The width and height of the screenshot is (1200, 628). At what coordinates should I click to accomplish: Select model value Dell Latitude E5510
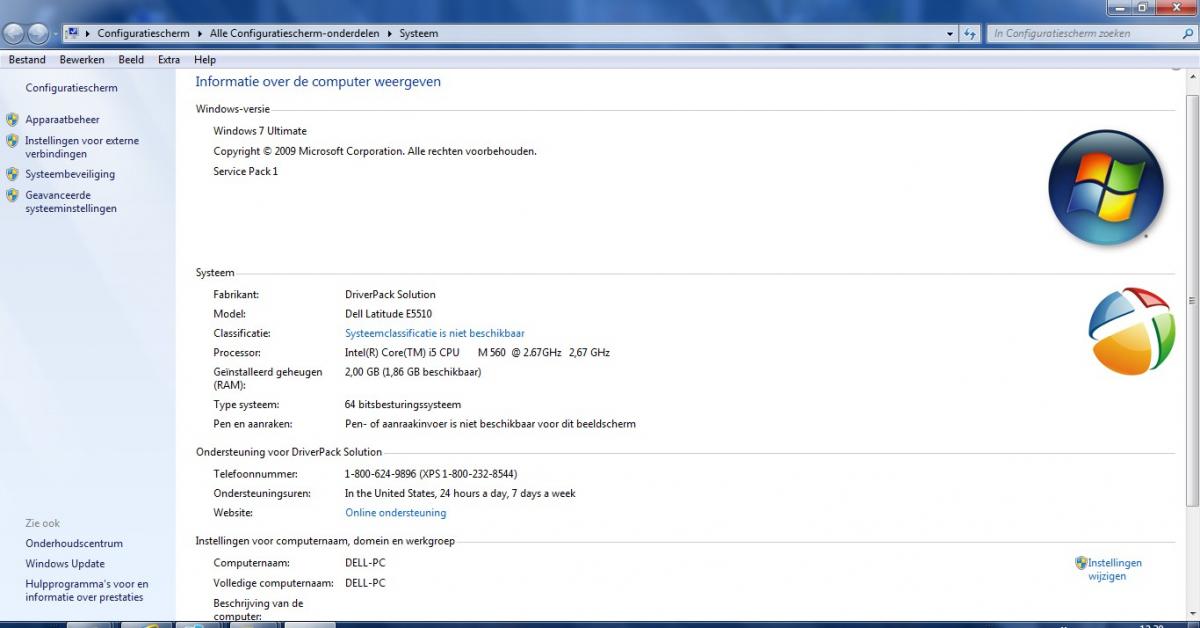[389, 314]
